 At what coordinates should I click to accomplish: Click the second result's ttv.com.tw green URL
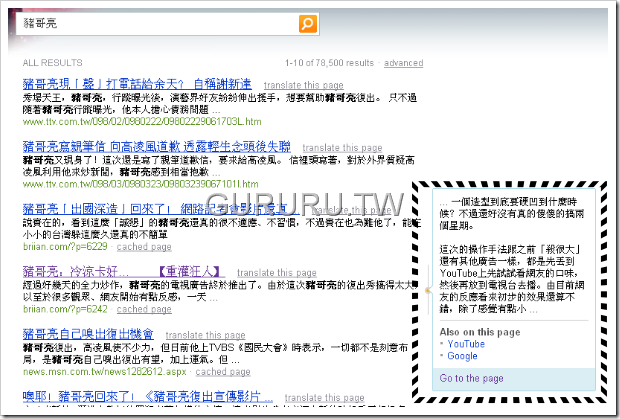(x=140, y=184)
